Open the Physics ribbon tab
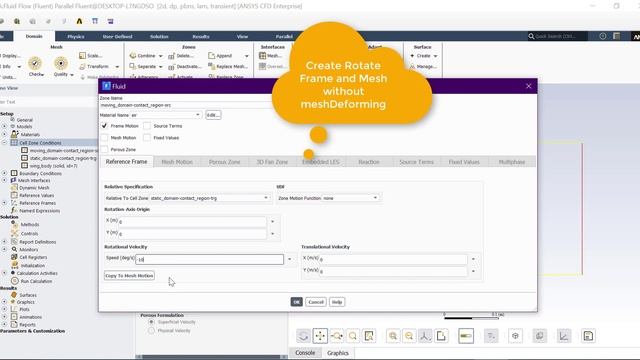640x360 pixels. 76,36
